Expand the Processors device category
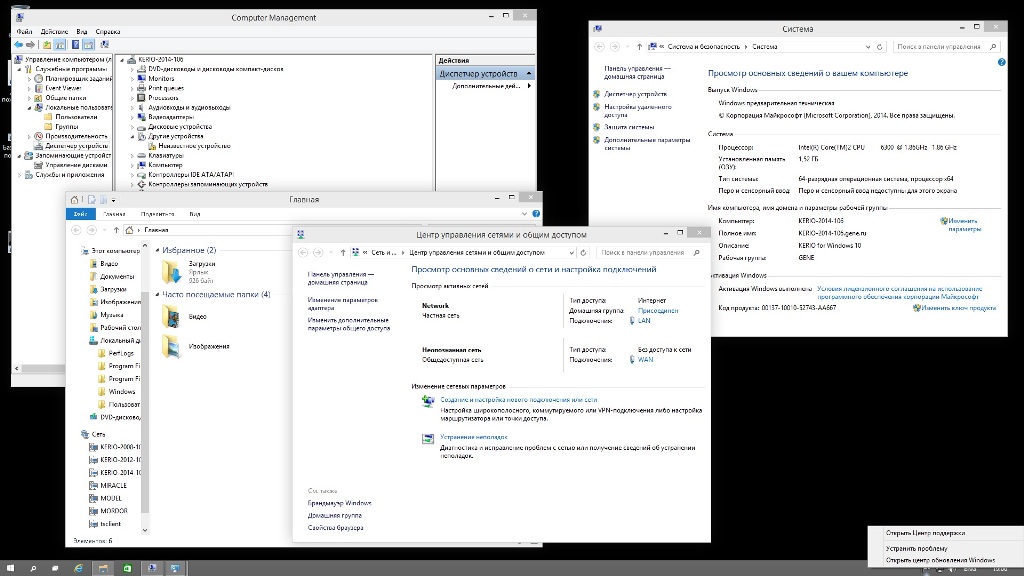Viewport: 1024px width, 576px height. (132, 98)
